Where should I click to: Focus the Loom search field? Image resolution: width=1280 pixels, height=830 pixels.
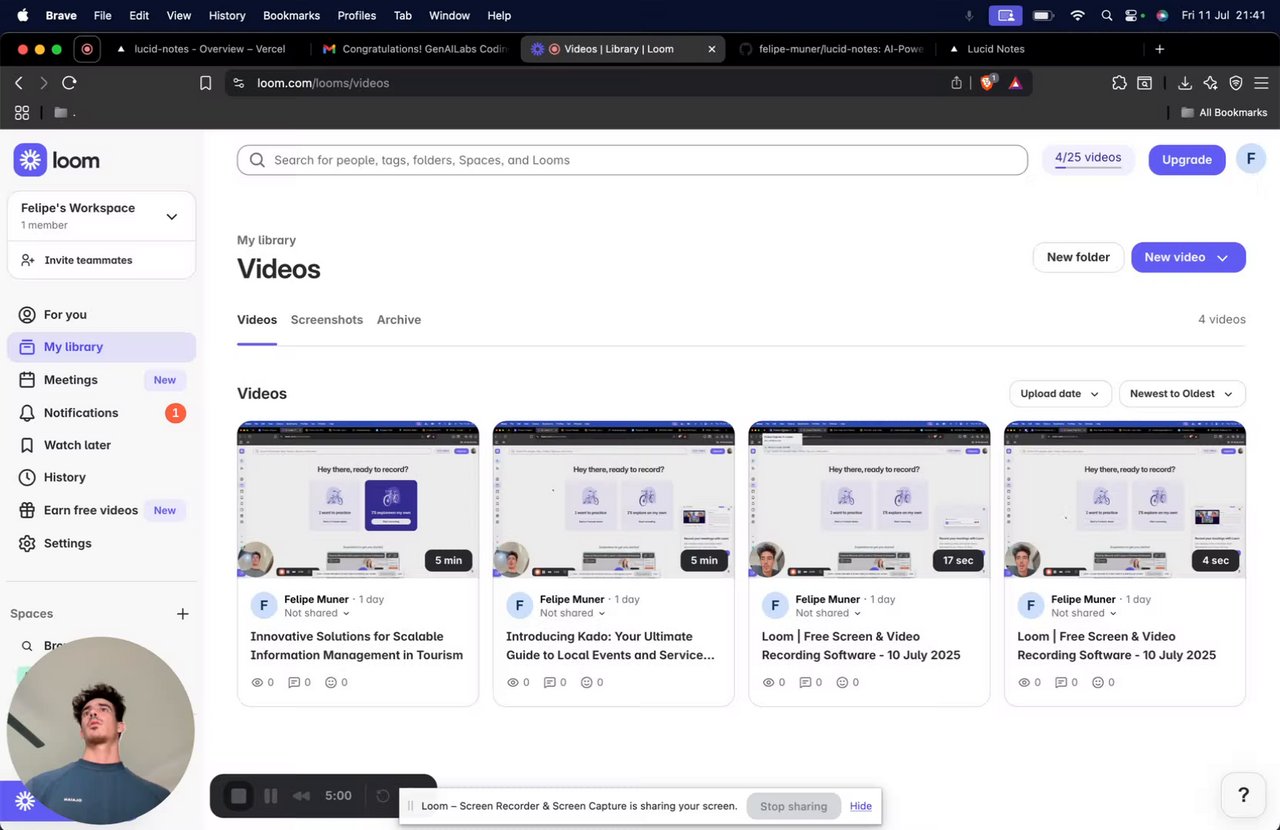(x=632, y=160)
